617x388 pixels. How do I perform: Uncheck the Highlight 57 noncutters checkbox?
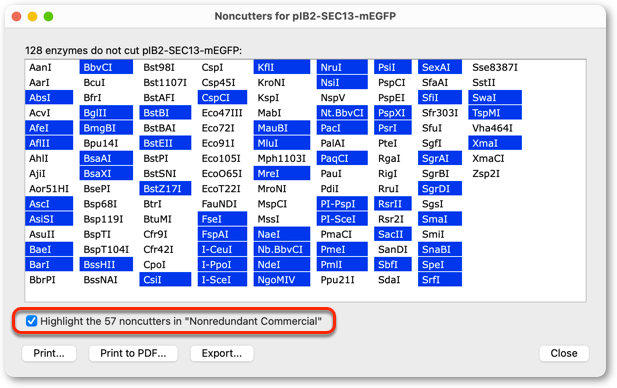(31, 321)
